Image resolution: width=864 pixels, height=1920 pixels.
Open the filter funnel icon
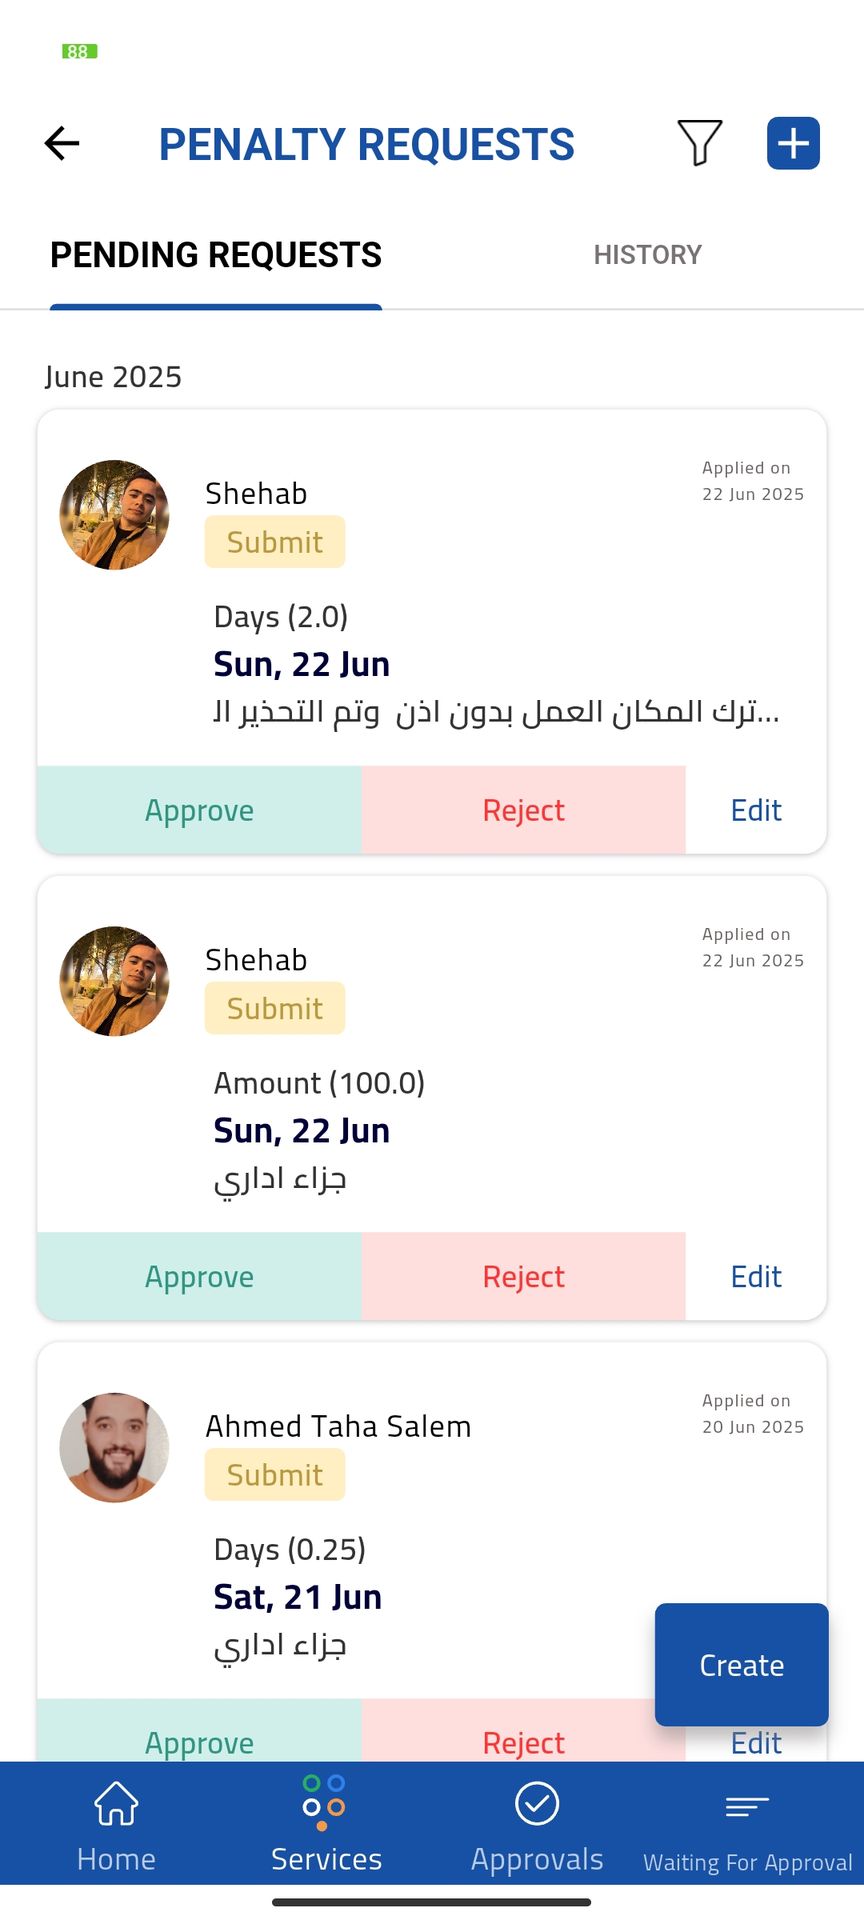pyautogui.click(x=699, y=143)
